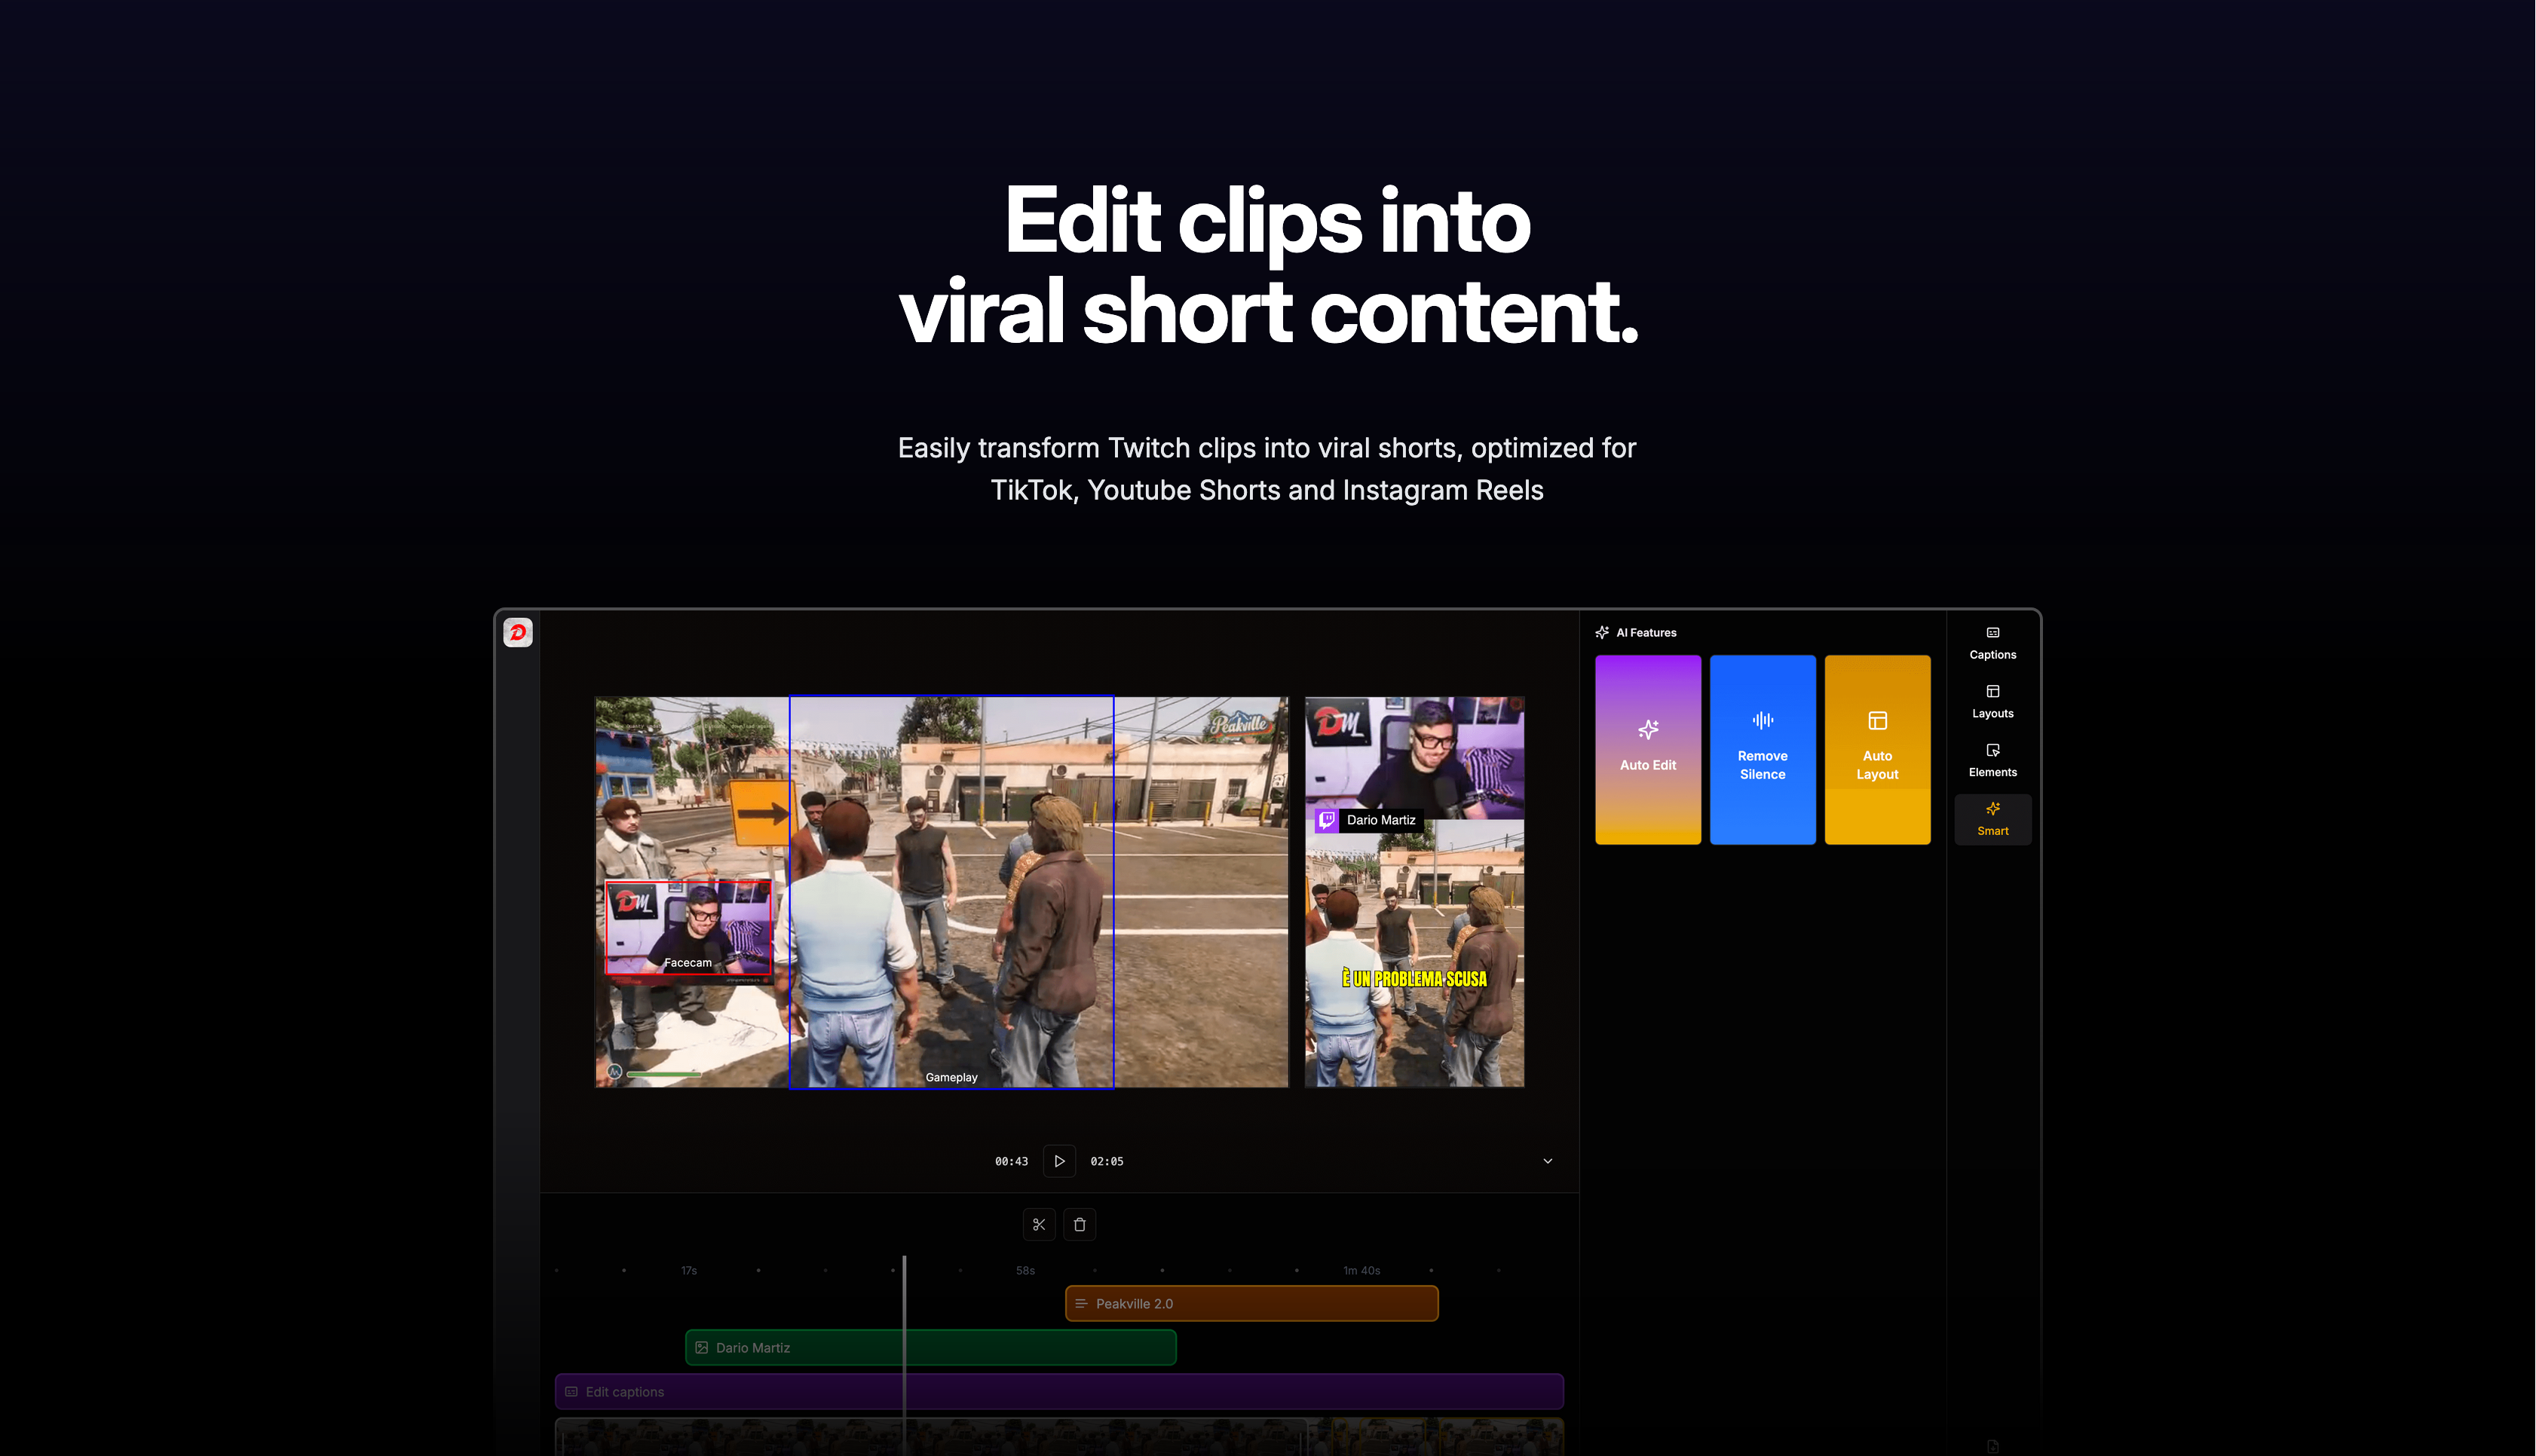The width and height of the screenshot is (2536, 1456).
Task: Click the red app logo icon
Action: [518, 632]
